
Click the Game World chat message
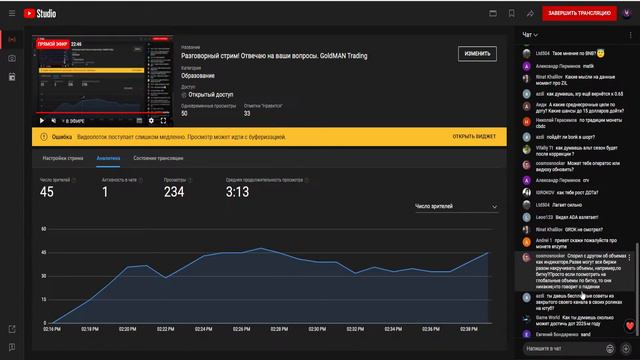tap(575, 320)
